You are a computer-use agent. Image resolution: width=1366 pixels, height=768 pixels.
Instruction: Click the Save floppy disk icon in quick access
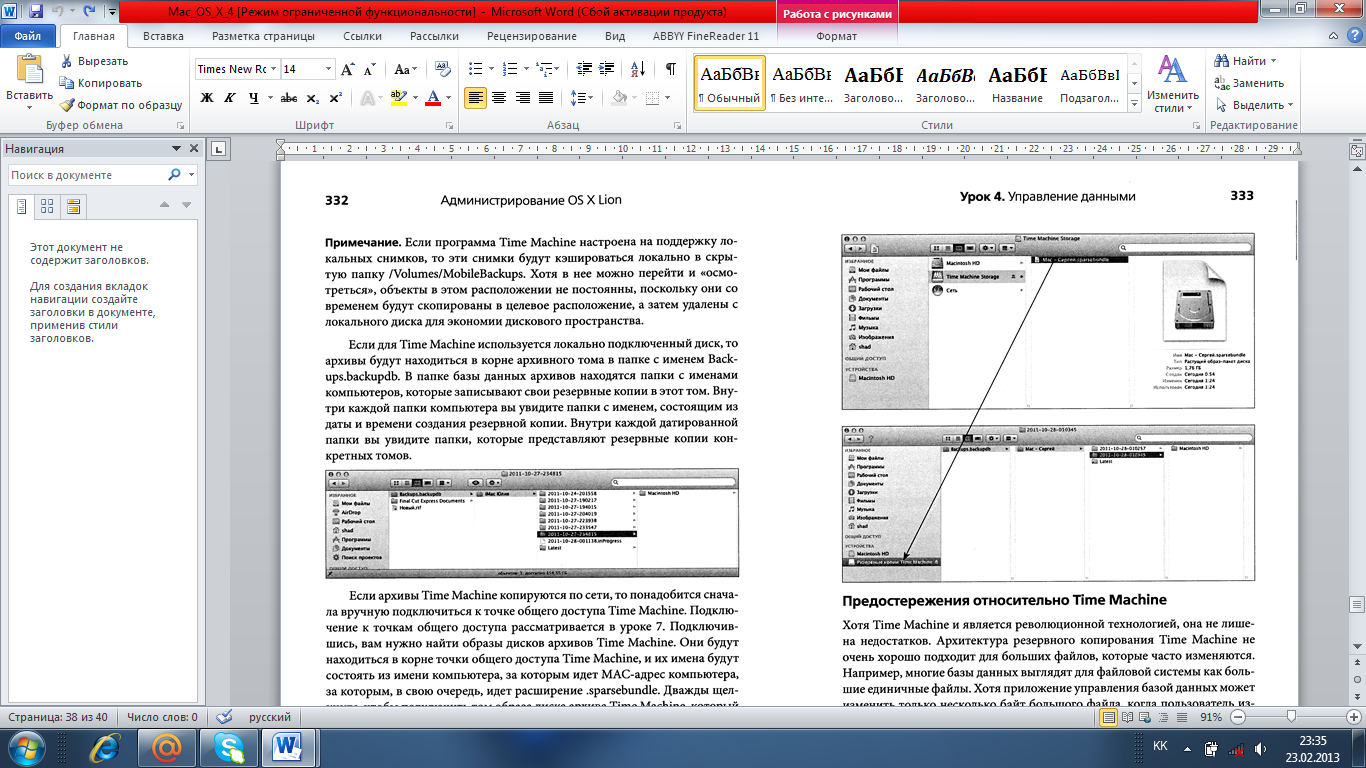pos(36,12)
